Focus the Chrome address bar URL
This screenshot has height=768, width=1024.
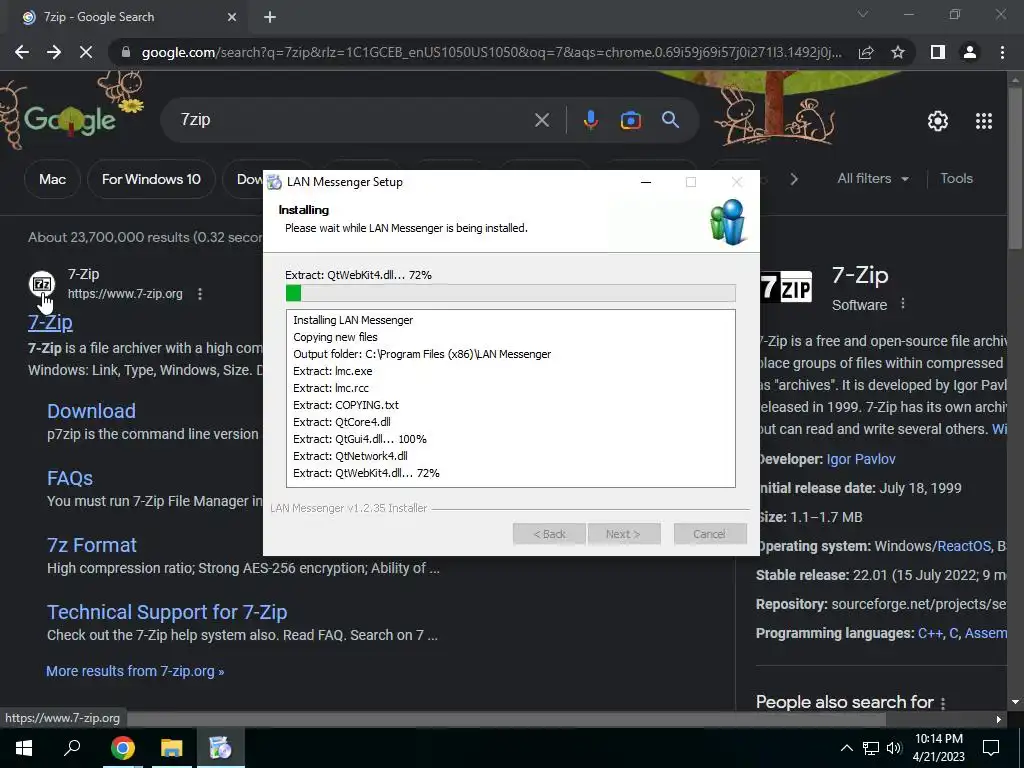coord(491,52)
